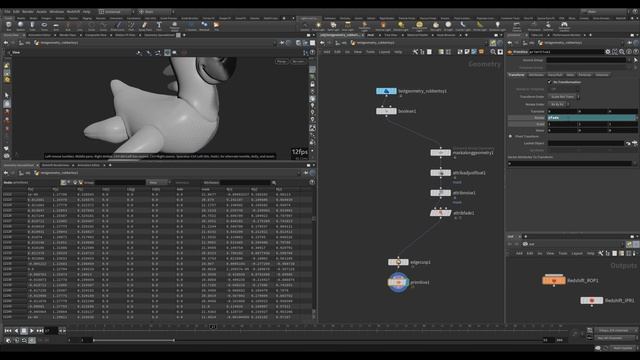Add a Spot Light from the shelf
Viewport: 640px width, 360px height.
click(x=333, y=26)
